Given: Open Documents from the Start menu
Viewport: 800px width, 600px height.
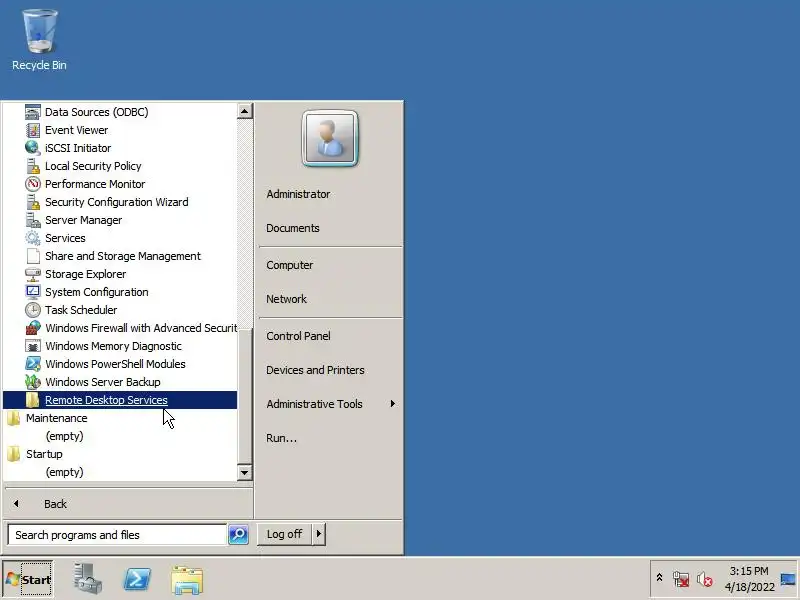Looking at the screenshot, I should tap(293, 228).
